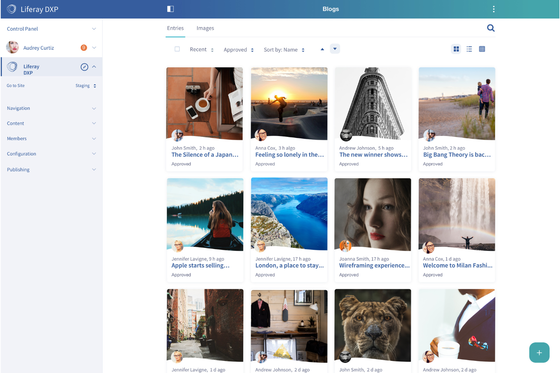Click the waterfall rainbow cover image thumbnail
The image size is (560, 373).
(457, 214)
